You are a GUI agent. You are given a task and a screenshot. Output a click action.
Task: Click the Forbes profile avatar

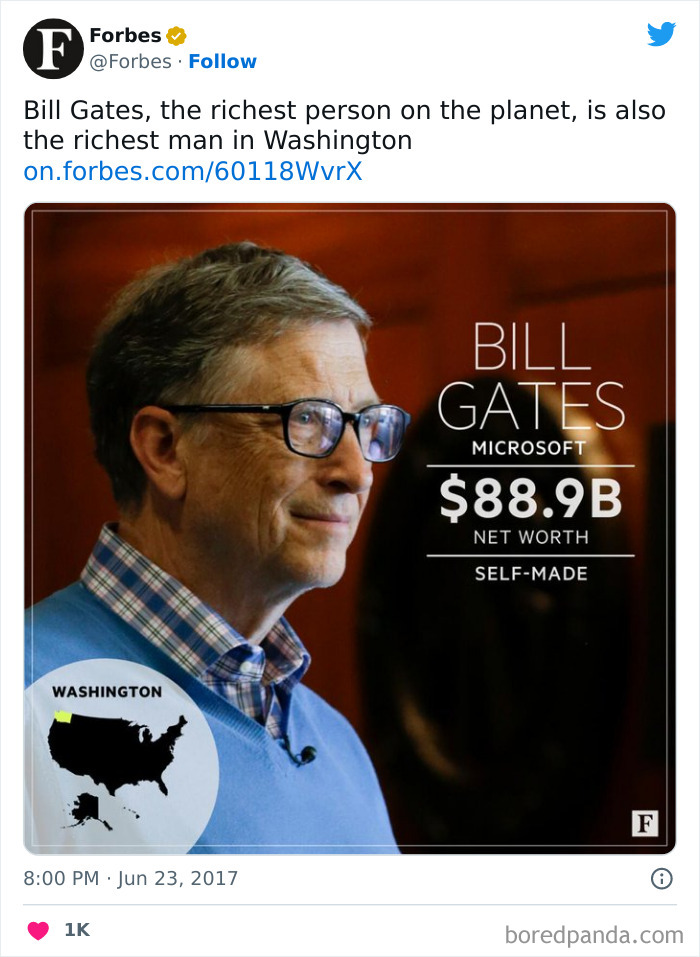[52, 48]
